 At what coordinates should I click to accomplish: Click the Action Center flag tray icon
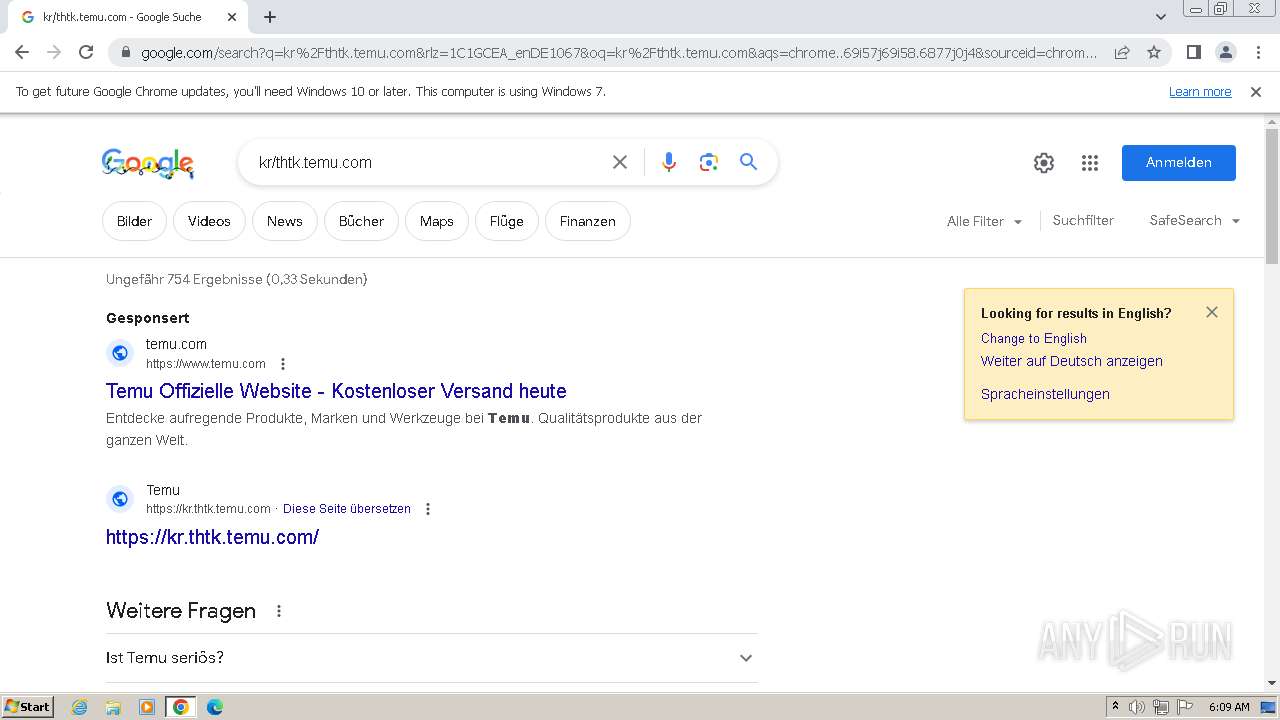(x=1185, y=707)
